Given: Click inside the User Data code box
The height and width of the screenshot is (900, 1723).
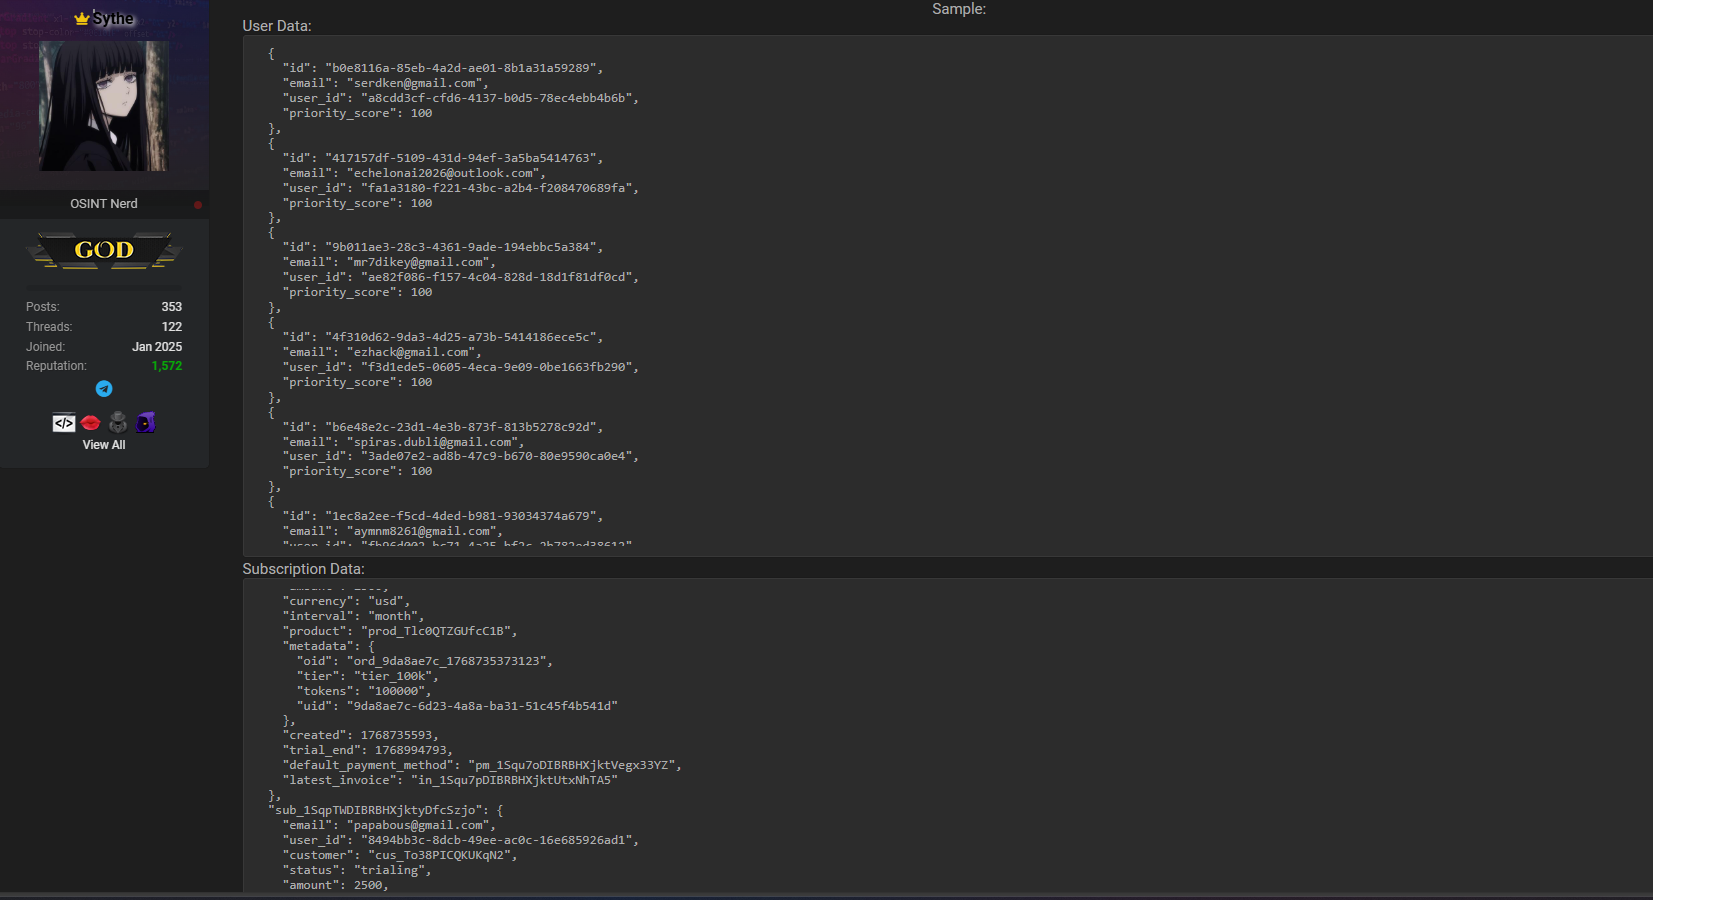Looking at the screenshot, I should coord(900,300).
